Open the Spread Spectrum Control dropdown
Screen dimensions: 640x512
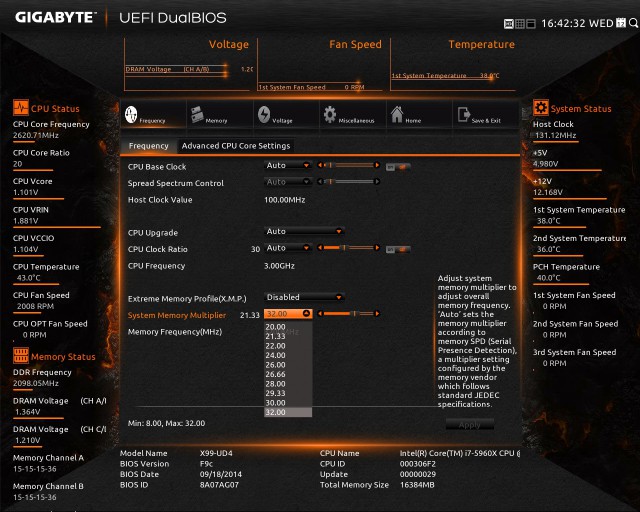[288, 182]
